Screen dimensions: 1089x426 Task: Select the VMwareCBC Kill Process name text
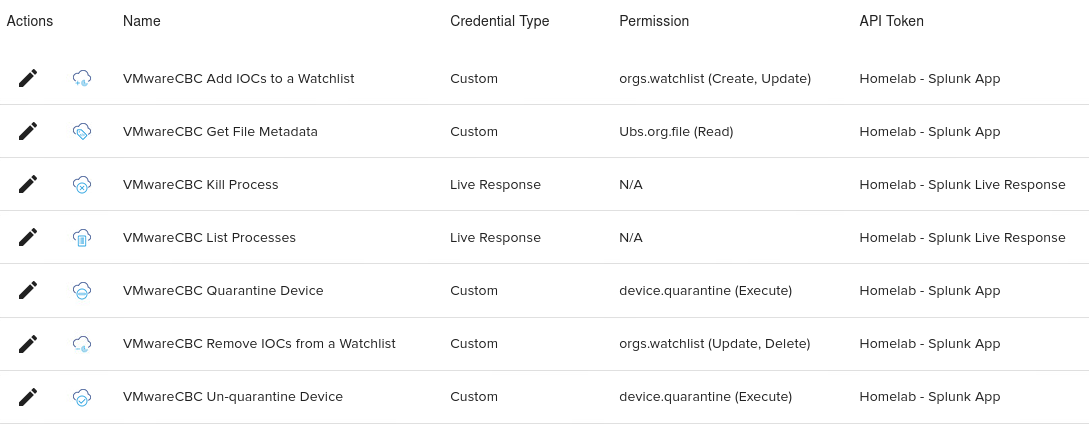tap(200, 184)
